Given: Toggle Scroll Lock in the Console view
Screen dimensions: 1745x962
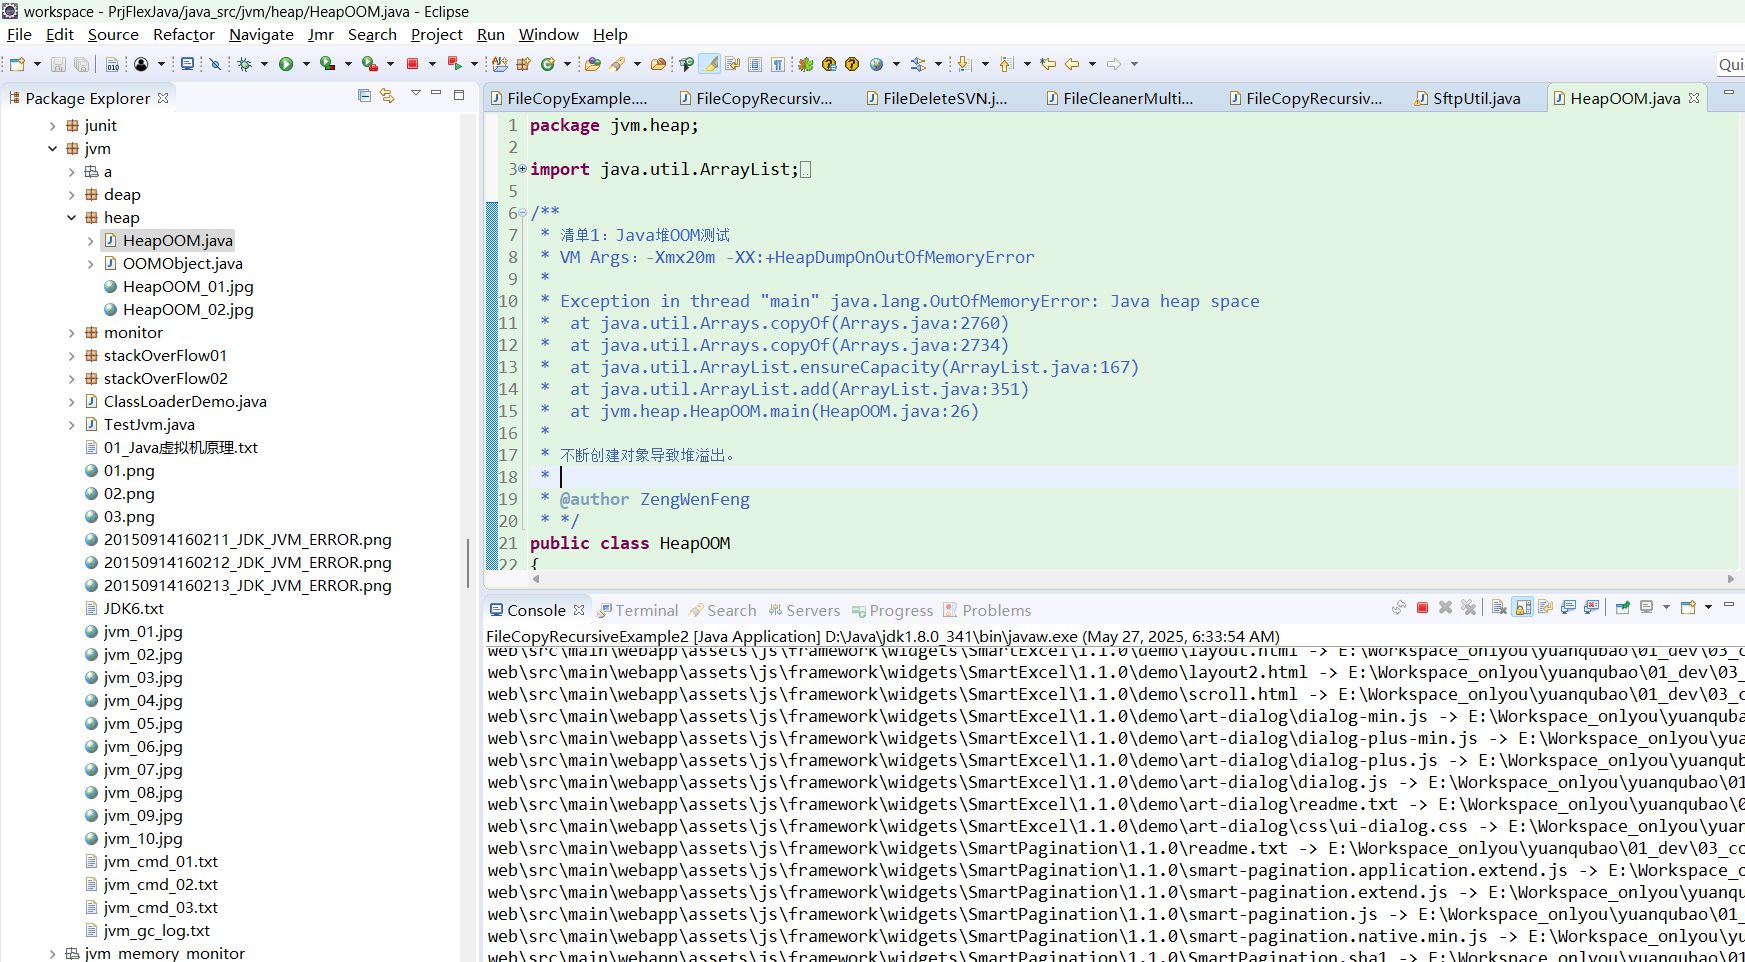Looking at the screenshot, I should (1523, 606).
